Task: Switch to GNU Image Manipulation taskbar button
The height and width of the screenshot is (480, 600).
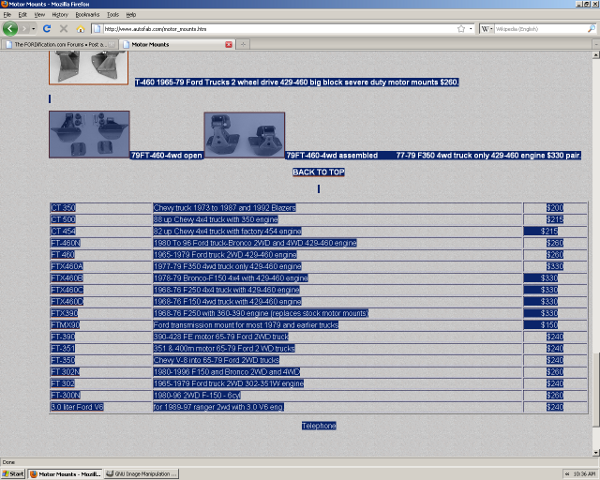Action: [x=141, y=474]
